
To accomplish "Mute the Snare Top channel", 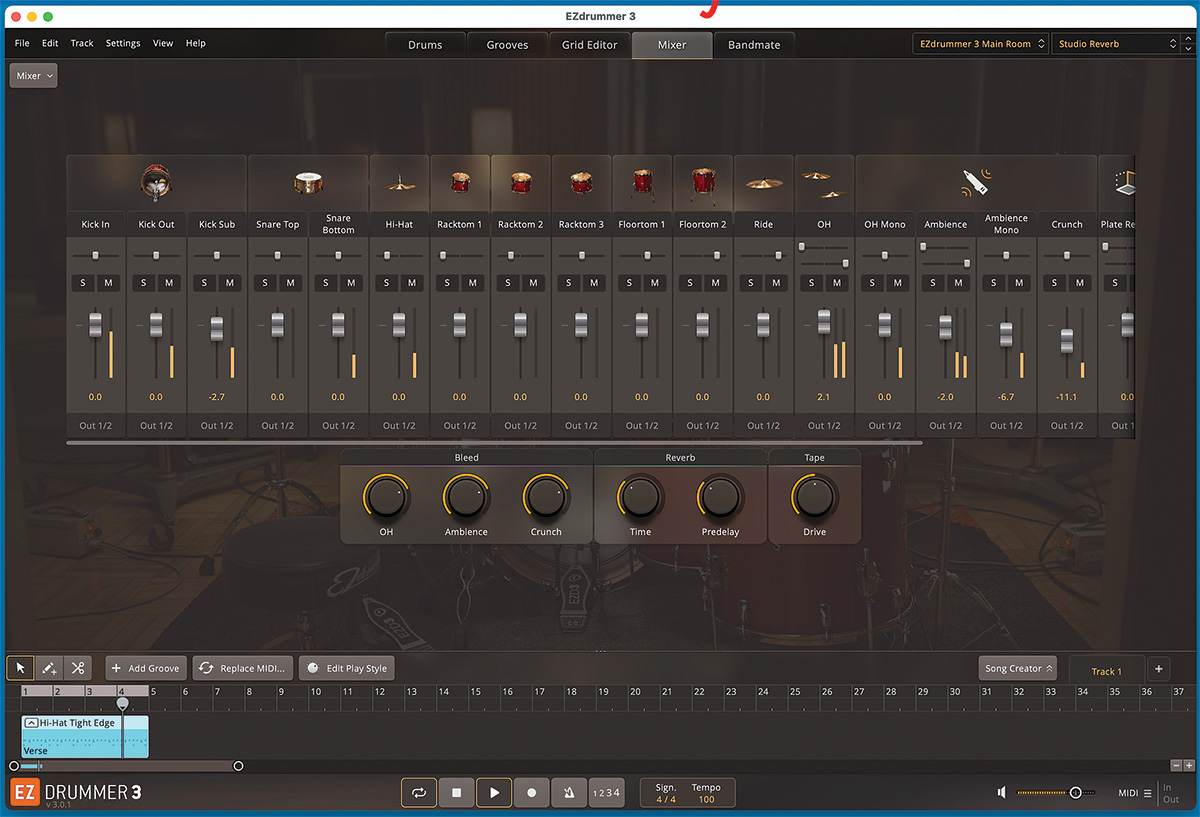I will (x=289, y=283).
